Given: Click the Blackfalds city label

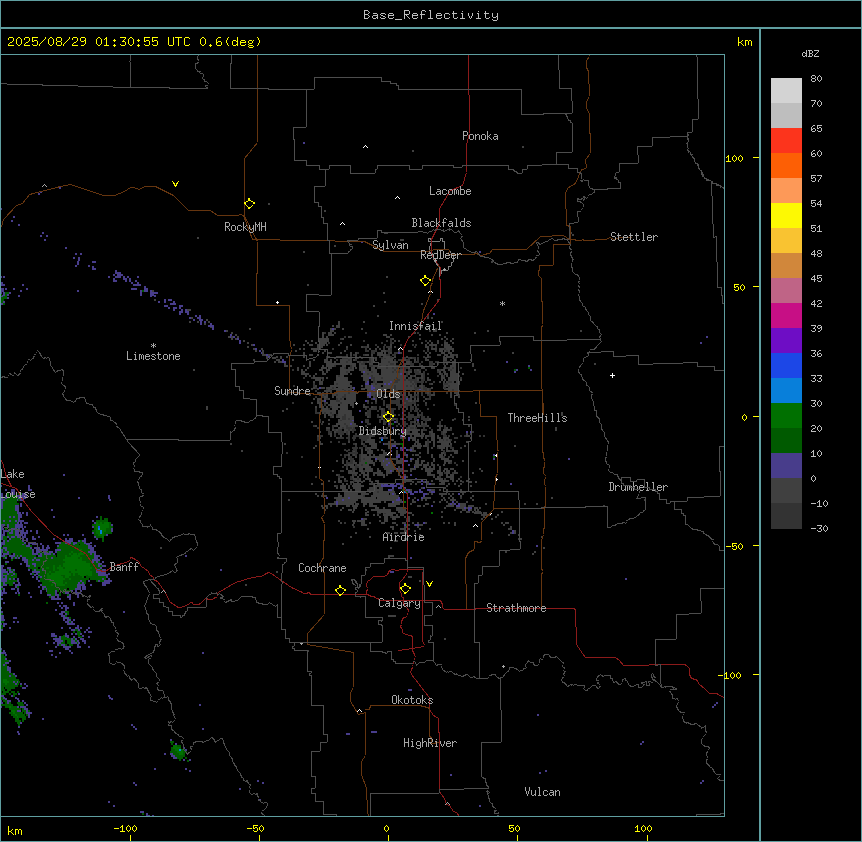Looking at the screenshot, I should [x=441, y=223].
